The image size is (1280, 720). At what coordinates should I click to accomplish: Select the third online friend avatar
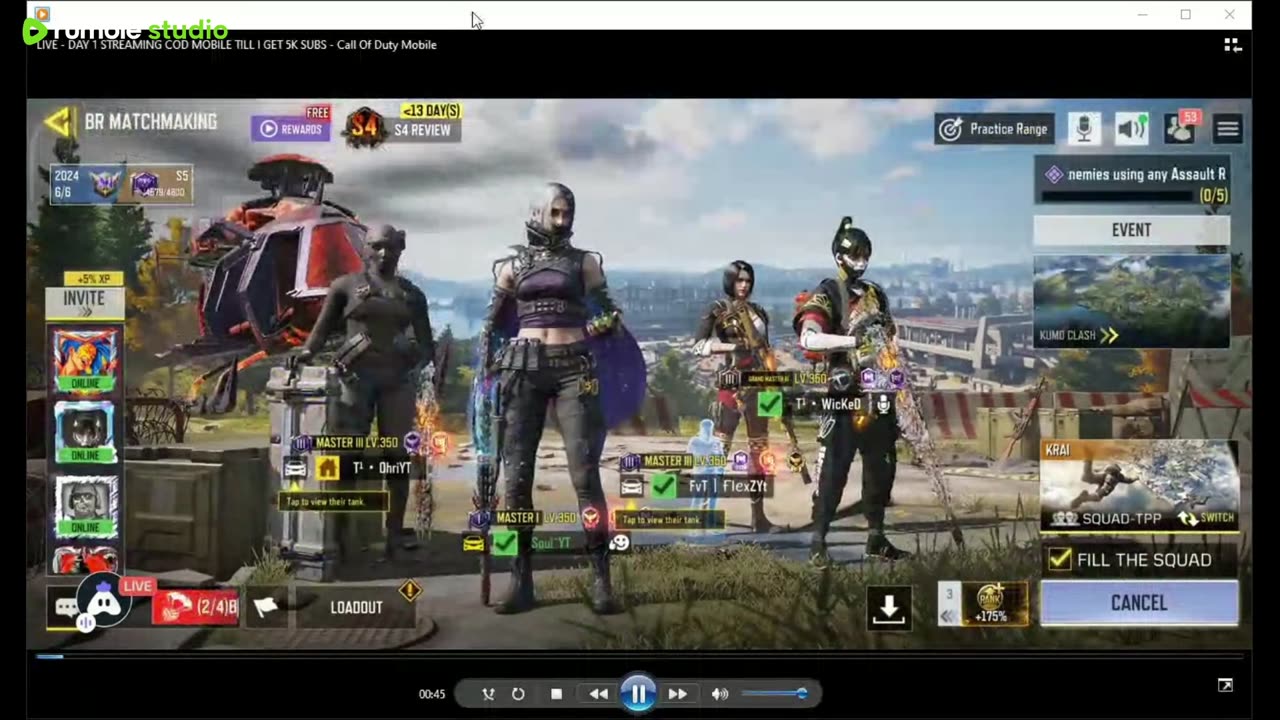[x=85, y=505]
